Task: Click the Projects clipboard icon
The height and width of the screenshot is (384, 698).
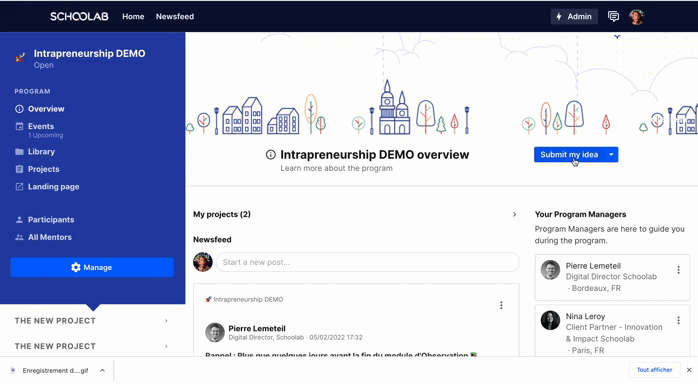Action: tap(19, 169)
